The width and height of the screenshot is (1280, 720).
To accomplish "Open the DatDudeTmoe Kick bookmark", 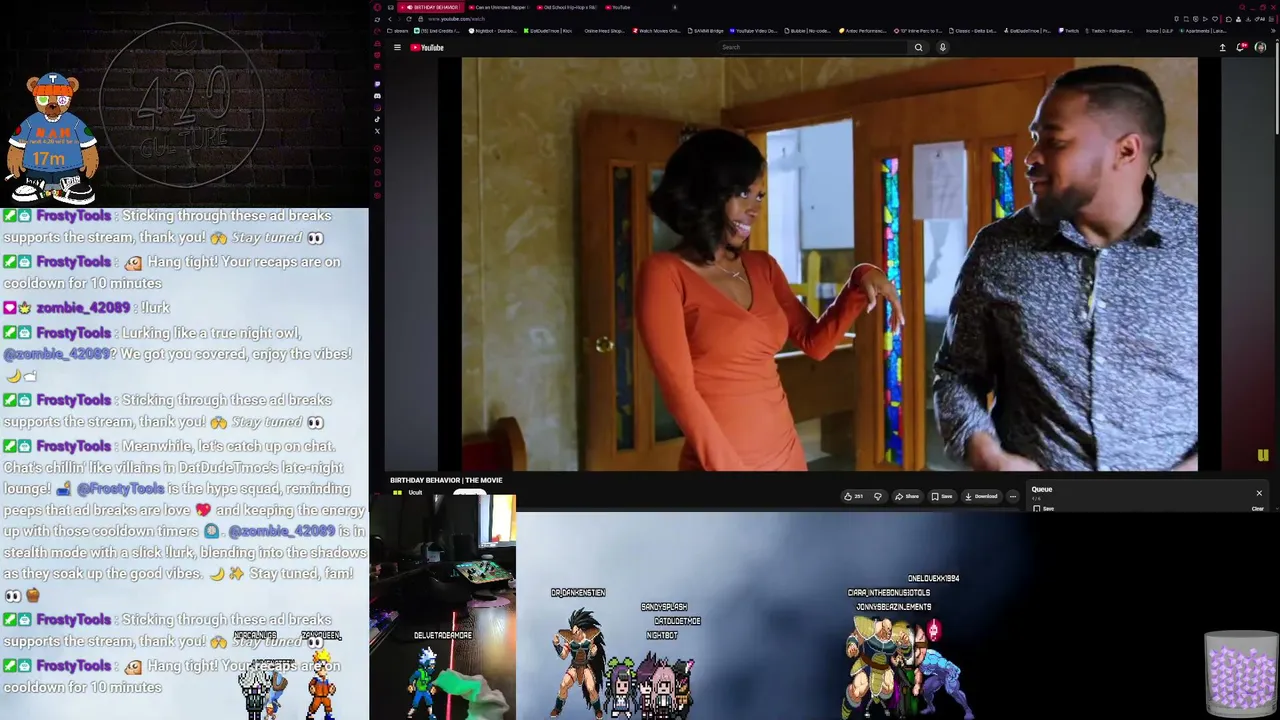I will click(548, 31).
